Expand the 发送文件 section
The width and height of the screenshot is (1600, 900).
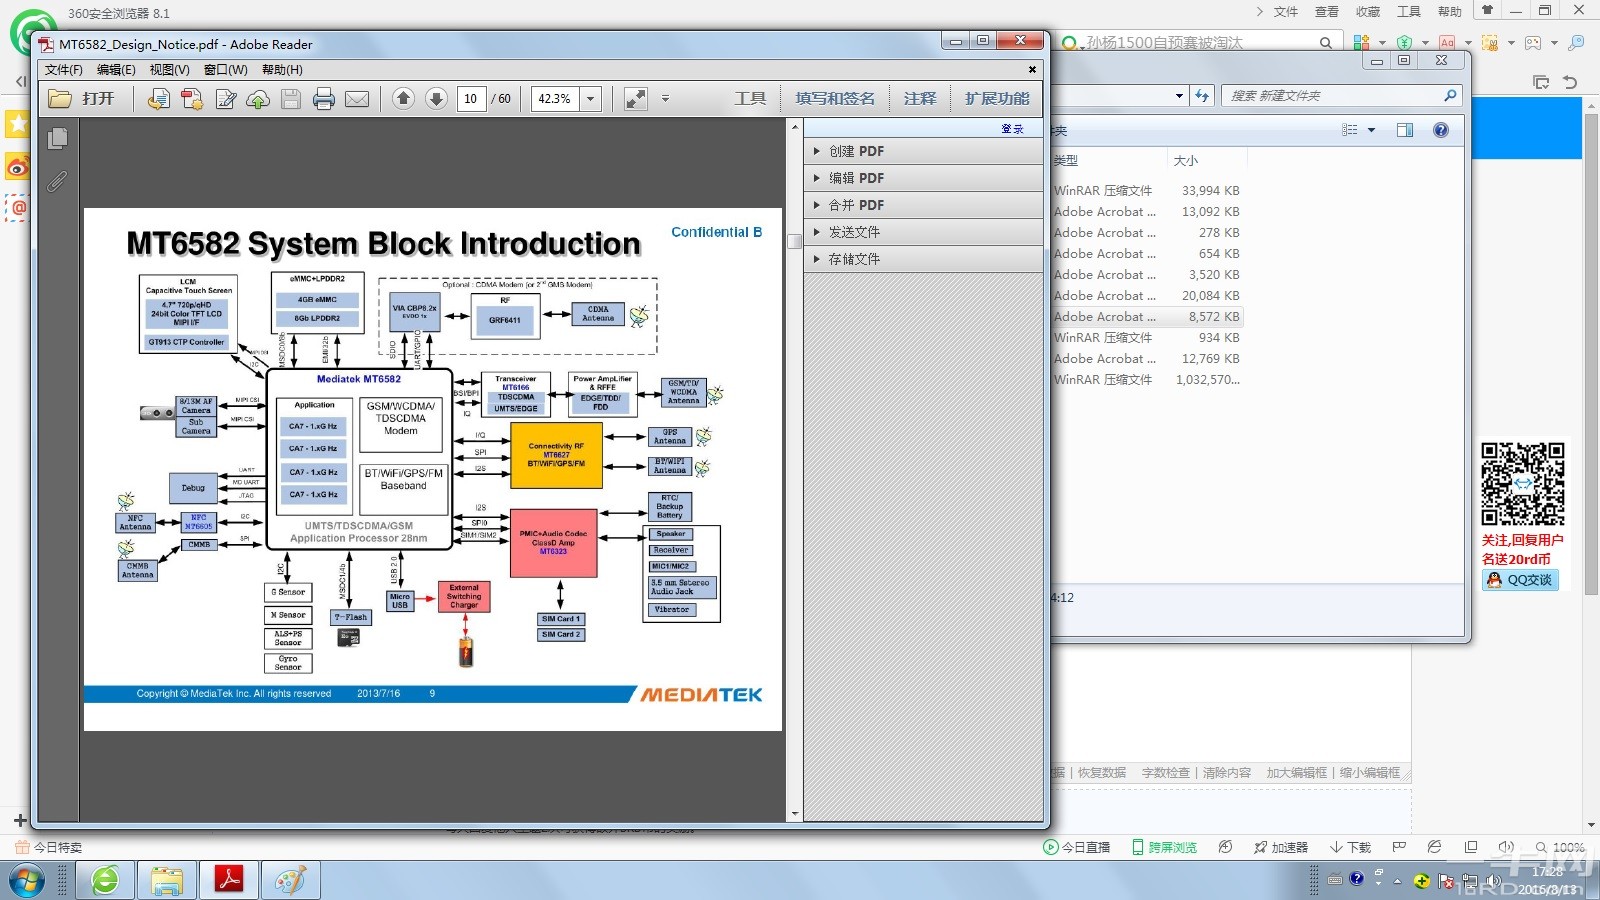pyautogui.click(x=853, y=232)
